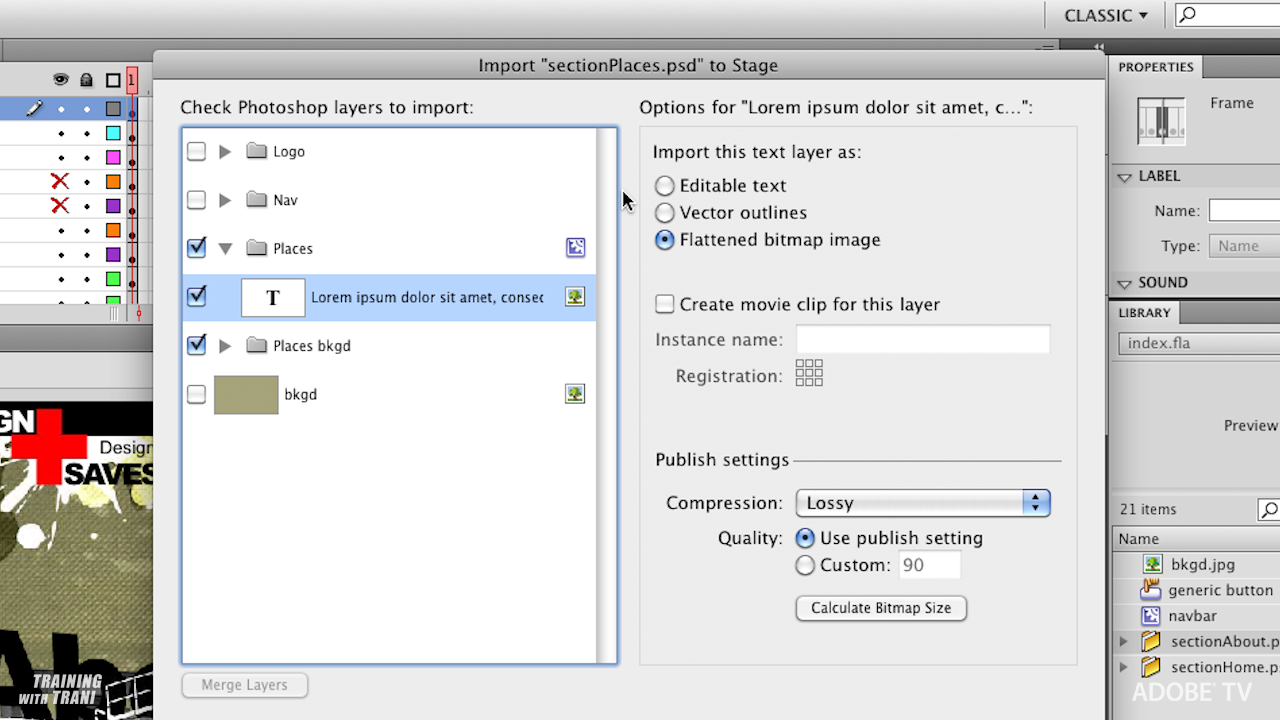Expand the Places bkgd folder triangle
This screenshot has height=720, width=1280.
pos(225,345)
